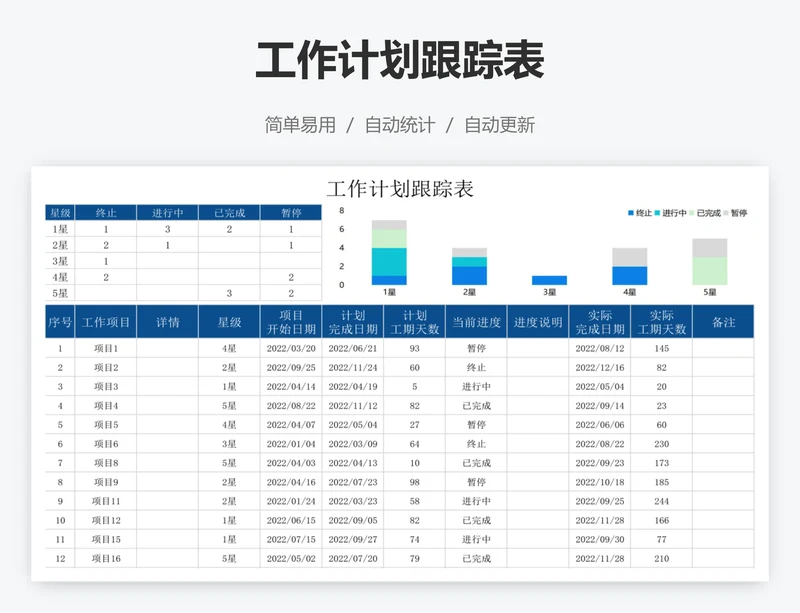The width and height of the screenshot is (800, 613).
Task: Click start date cell 2022/07/15
Action: [x=291, y=540]
